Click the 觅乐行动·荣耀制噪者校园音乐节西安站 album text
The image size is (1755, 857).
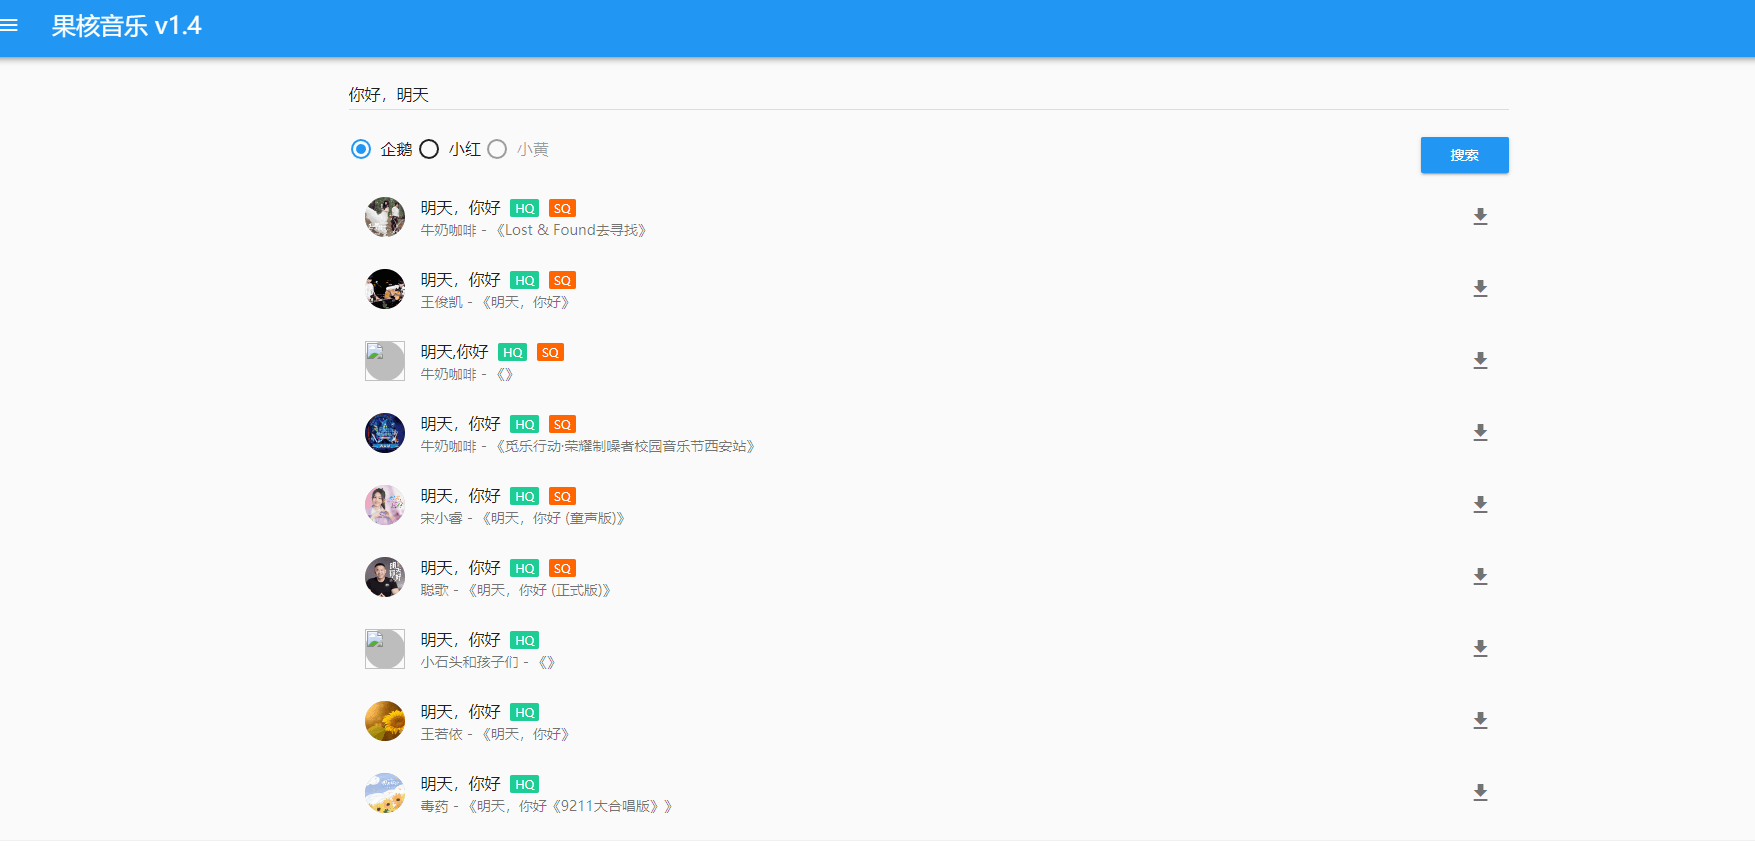(x=625, y=446)
